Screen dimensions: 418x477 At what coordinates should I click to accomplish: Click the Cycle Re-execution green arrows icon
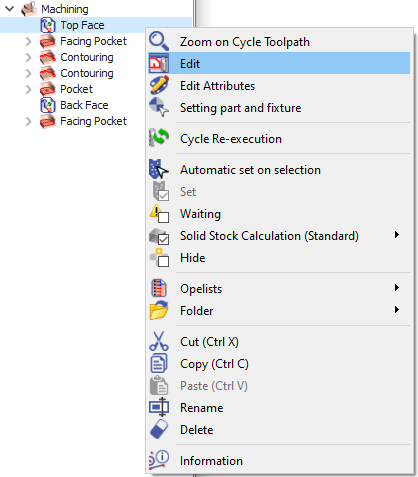pos(159,138)
